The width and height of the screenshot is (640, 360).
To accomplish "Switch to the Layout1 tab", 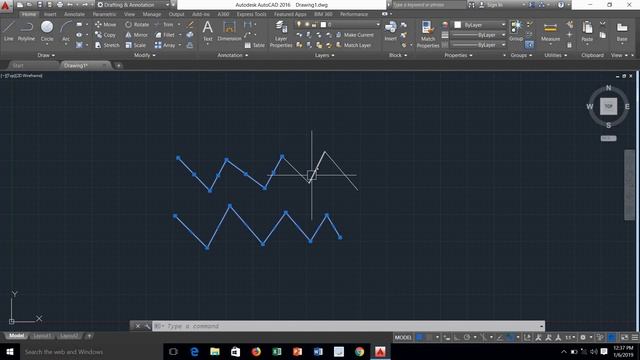I will tap(42, 336).
